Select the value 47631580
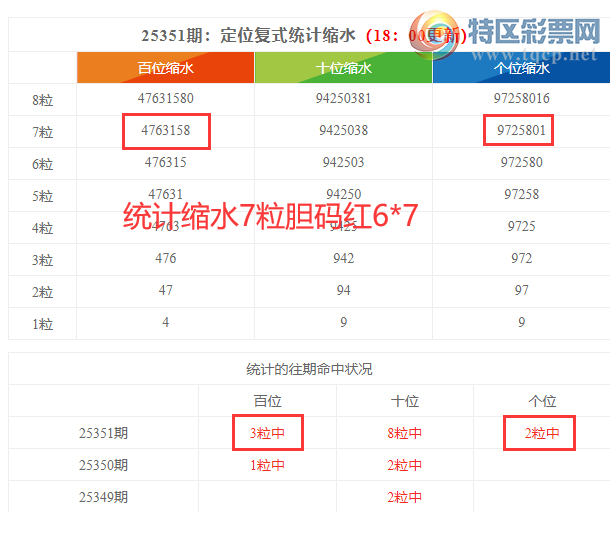 (166, 98)
